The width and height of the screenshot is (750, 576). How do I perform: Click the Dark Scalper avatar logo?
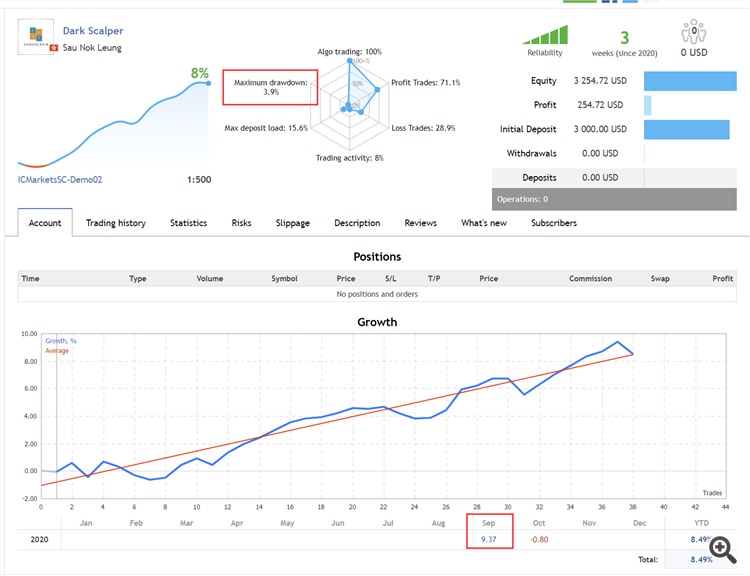pos(36,37)
